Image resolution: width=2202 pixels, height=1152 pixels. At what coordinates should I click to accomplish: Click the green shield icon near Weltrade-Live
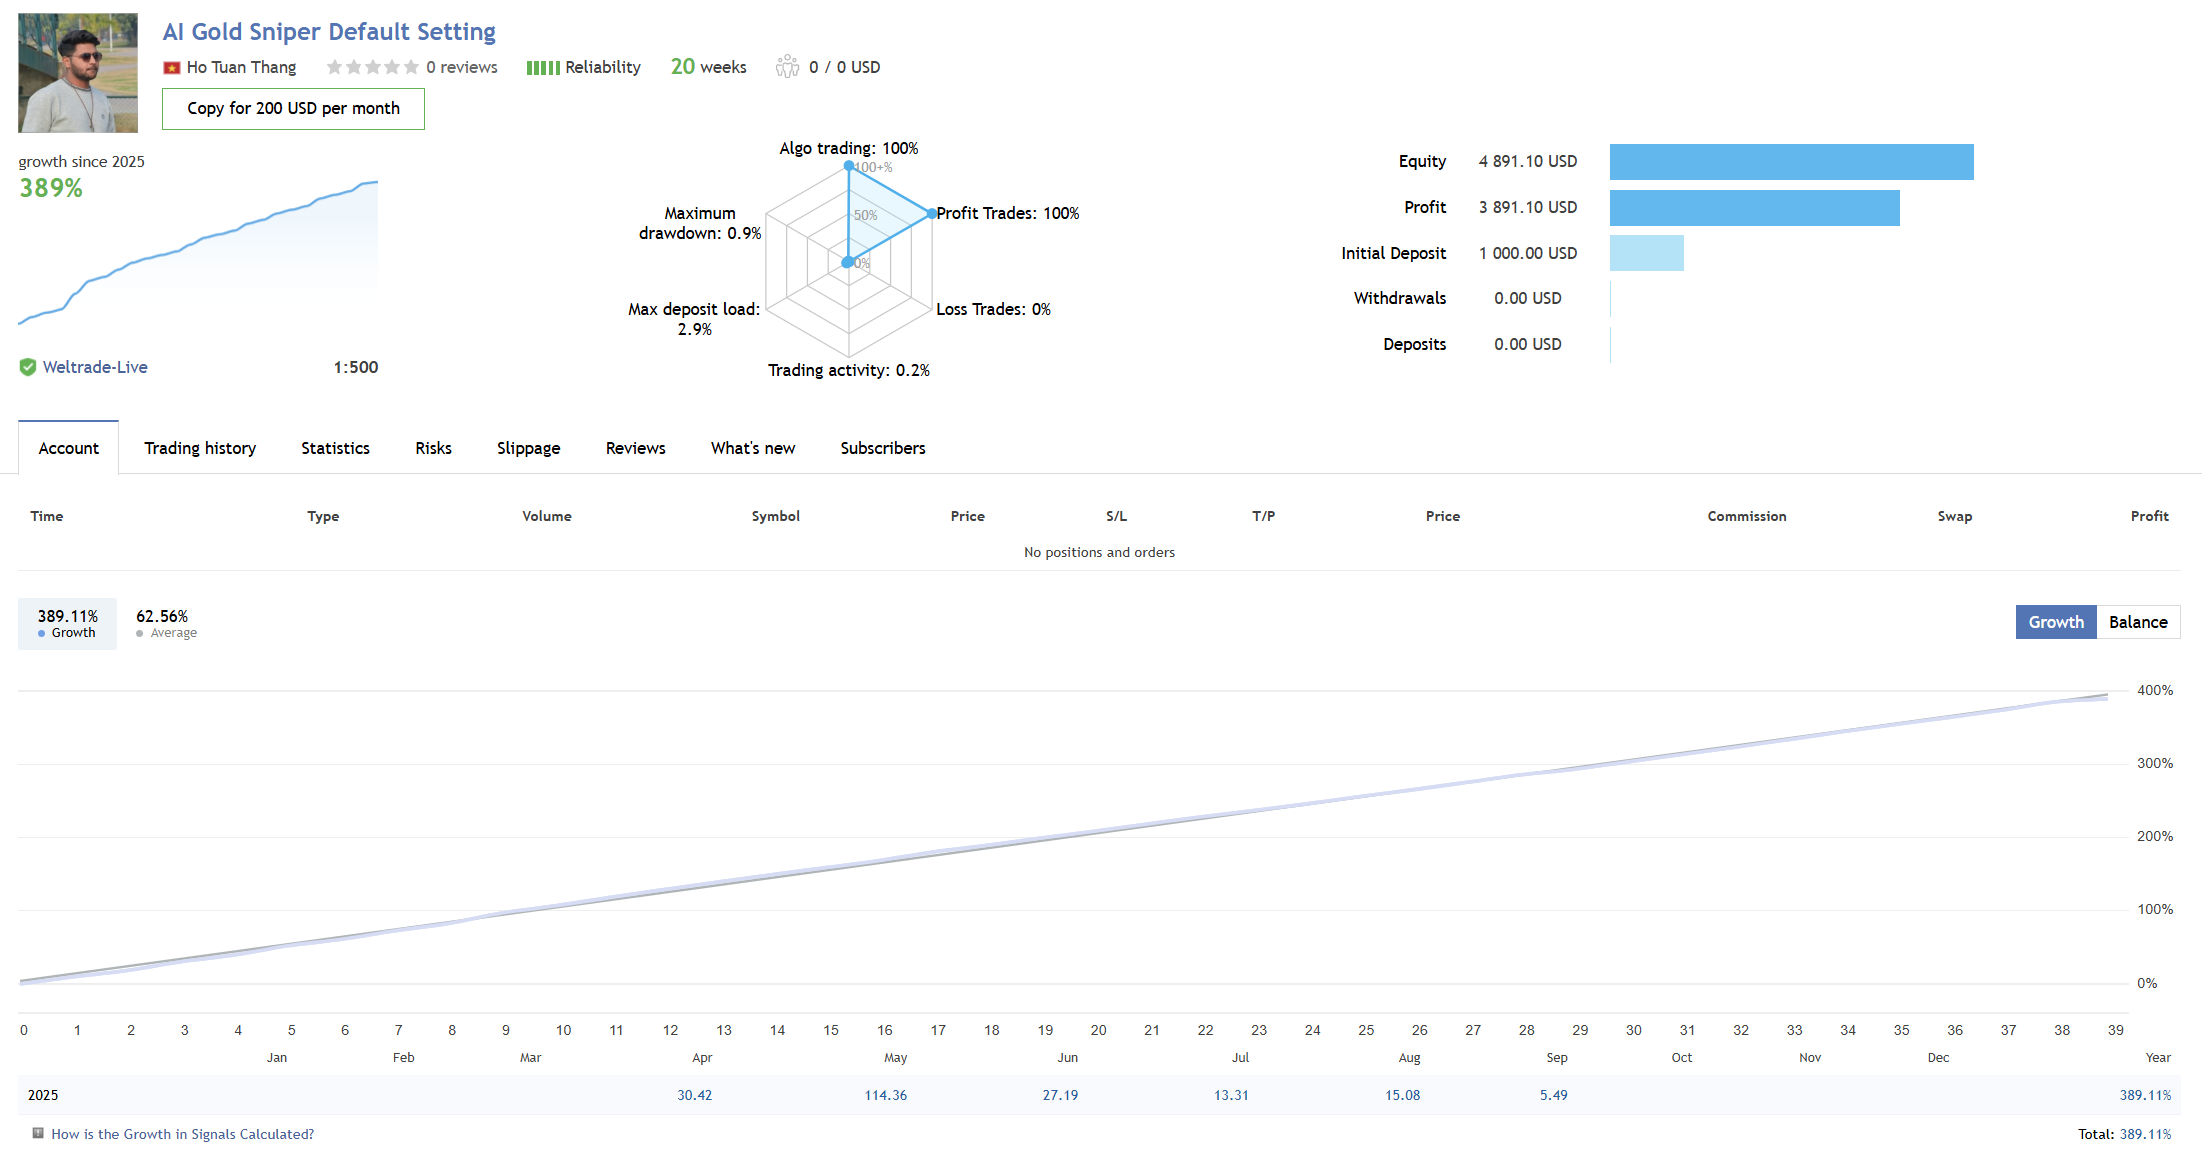click(28, 367)
